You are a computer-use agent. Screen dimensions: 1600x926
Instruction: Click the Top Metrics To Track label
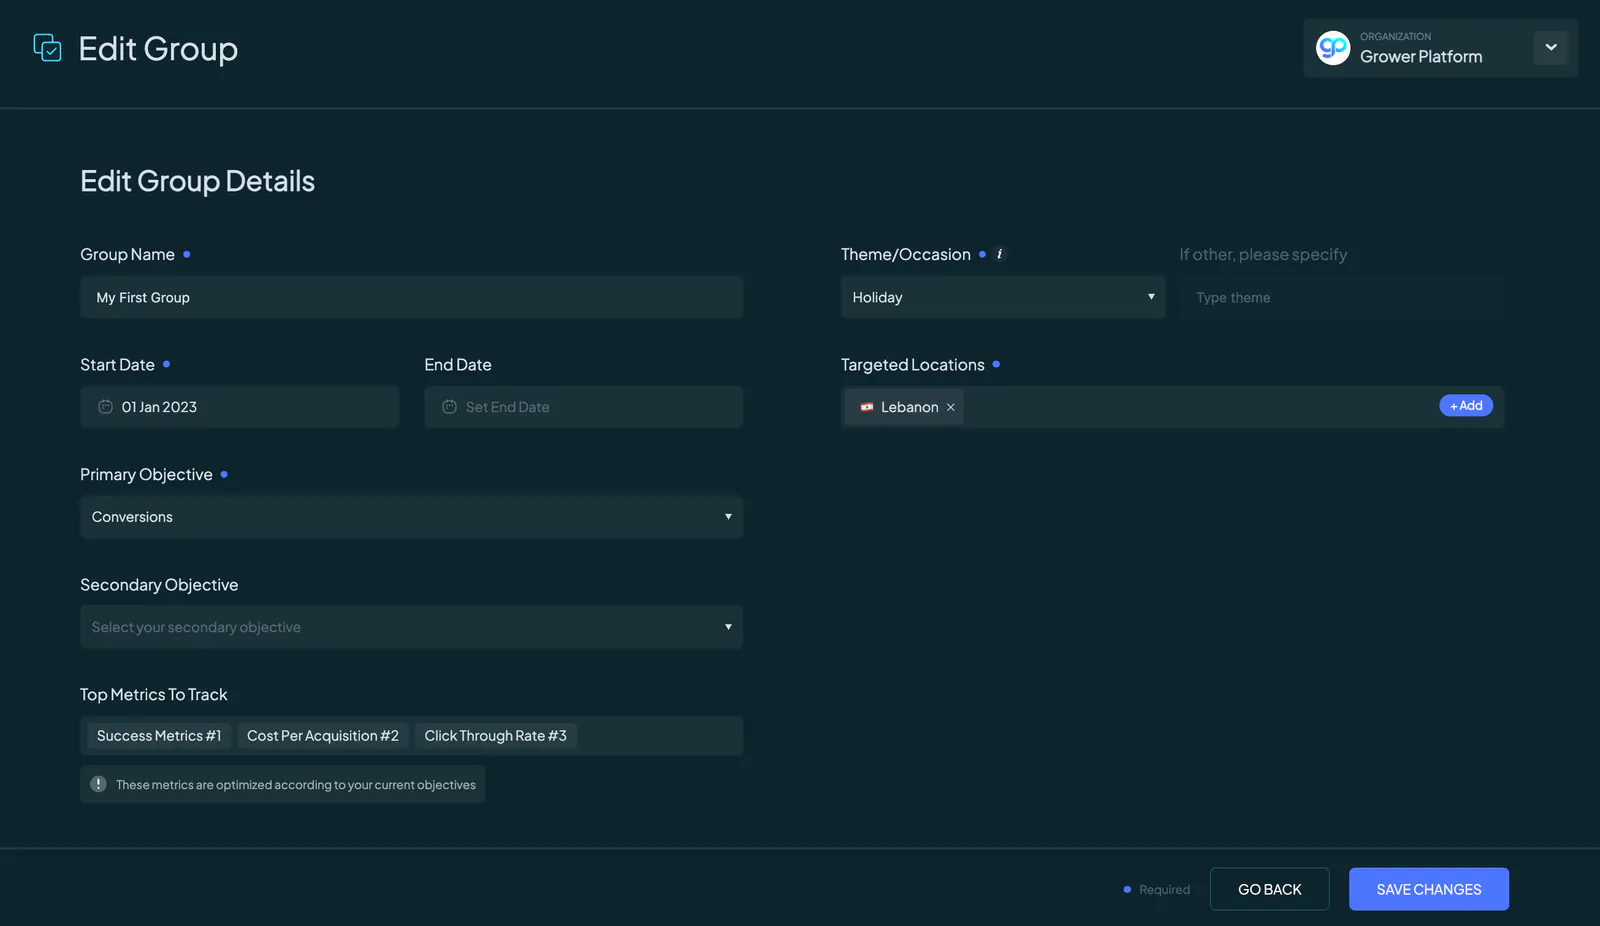(154, 695)
